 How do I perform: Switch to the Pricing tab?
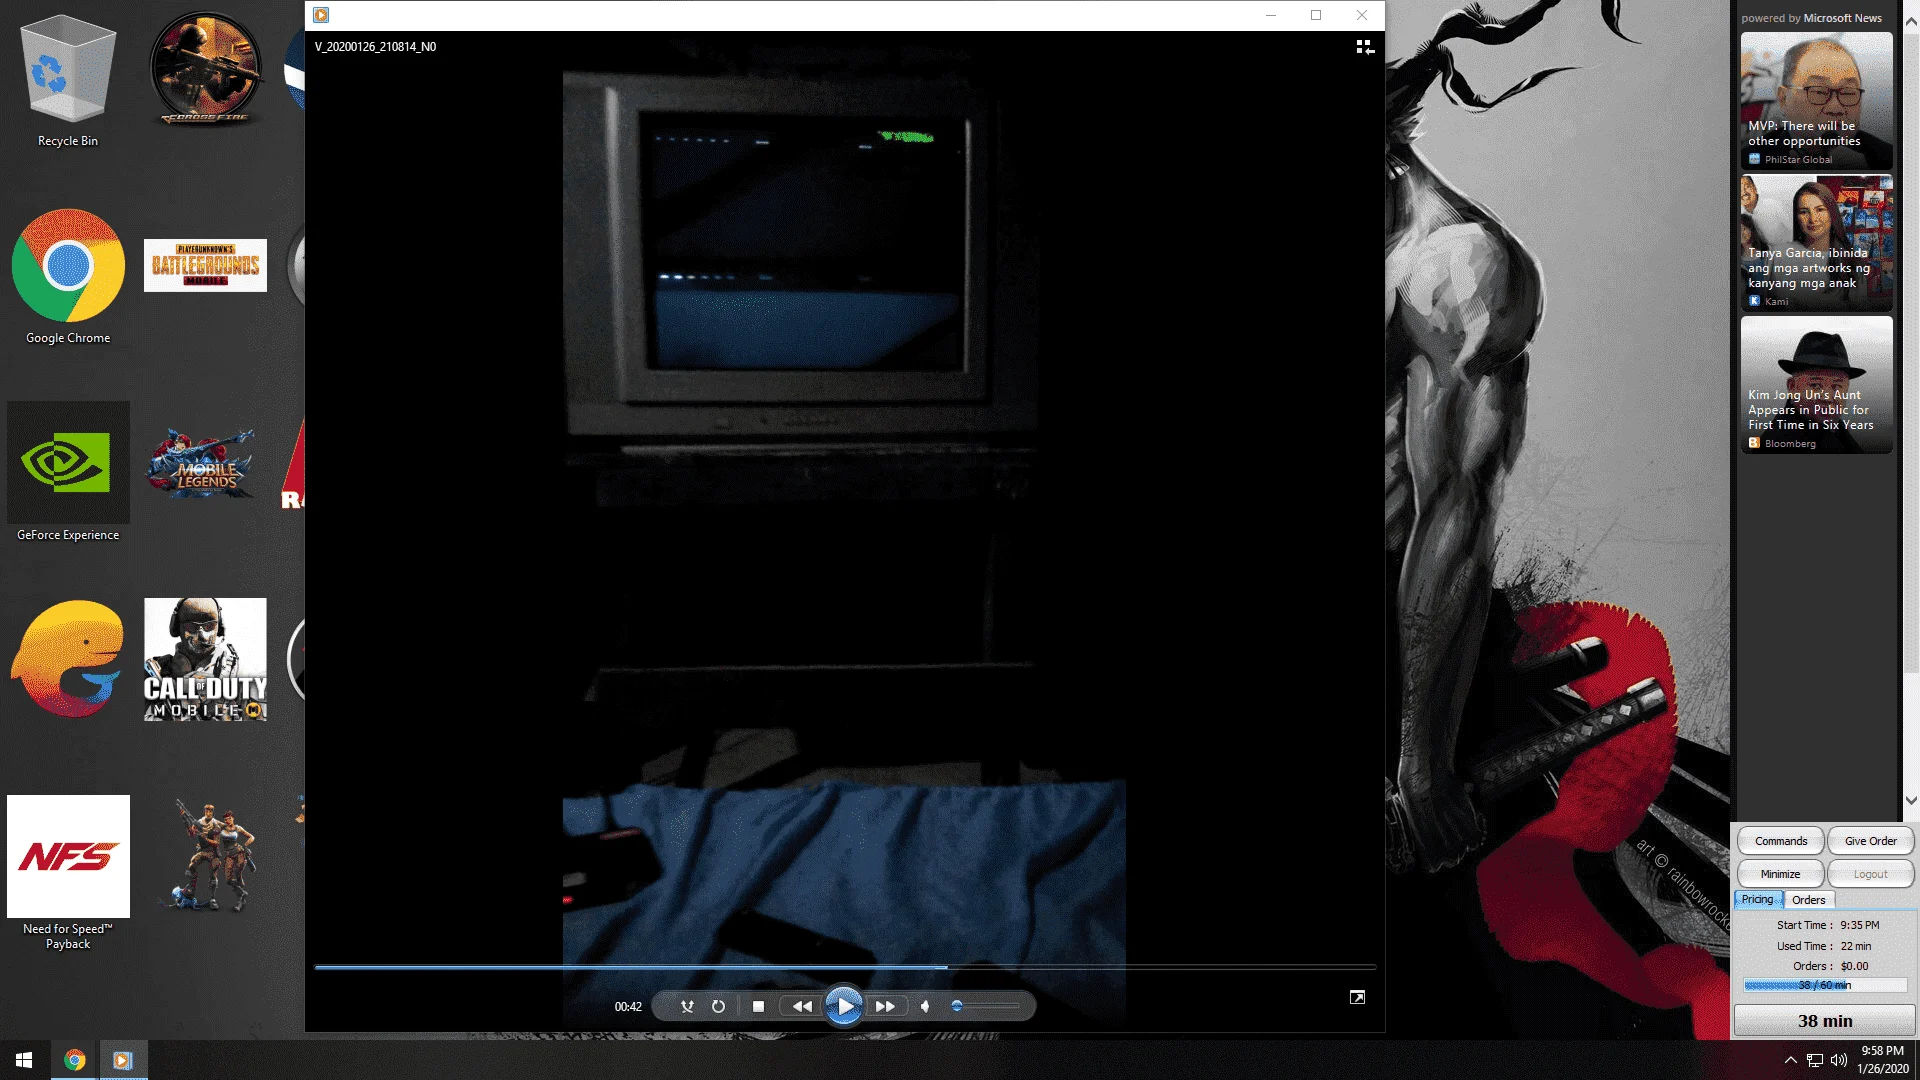coord(1758,899)
